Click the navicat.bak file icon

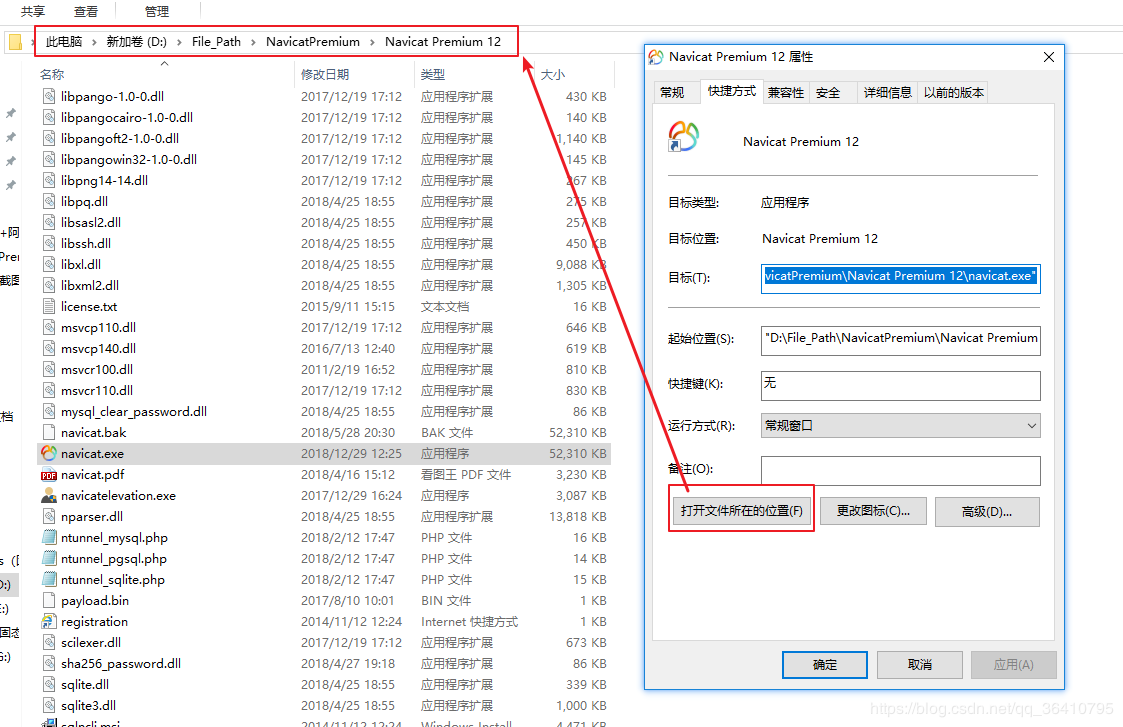coord(49,433)
